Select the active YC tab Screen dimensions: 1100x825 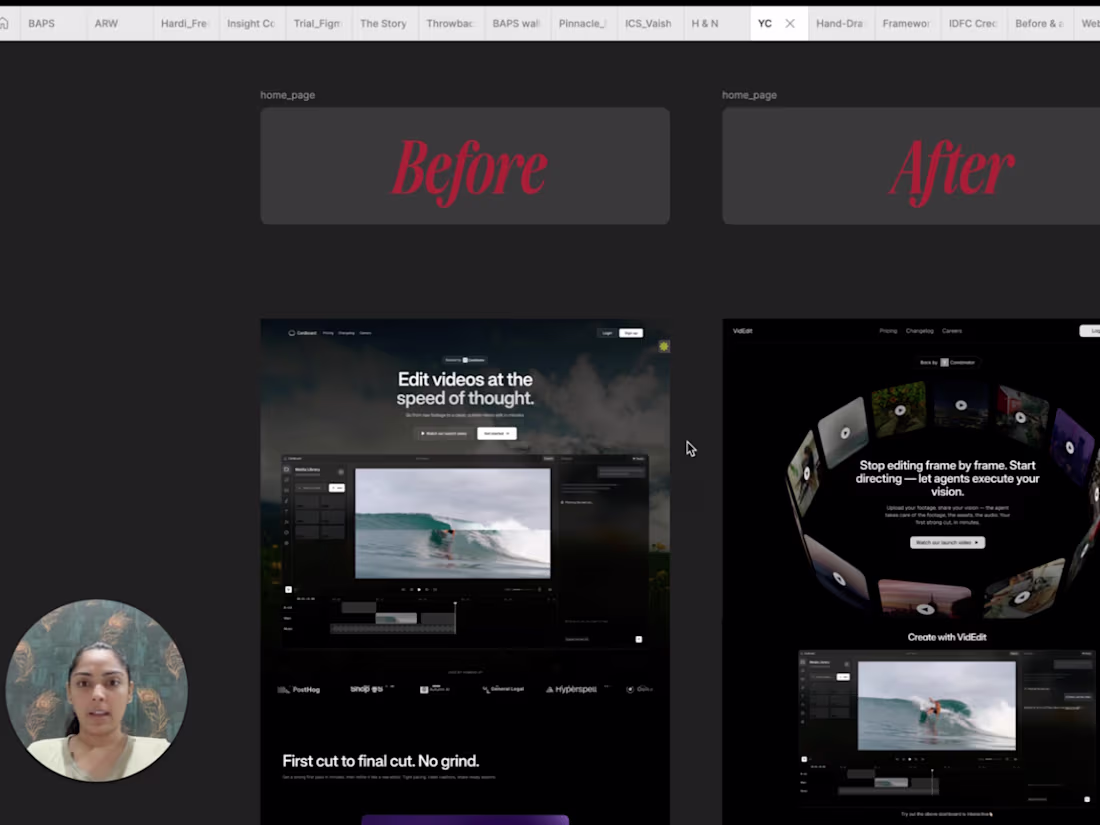(765, 23)
